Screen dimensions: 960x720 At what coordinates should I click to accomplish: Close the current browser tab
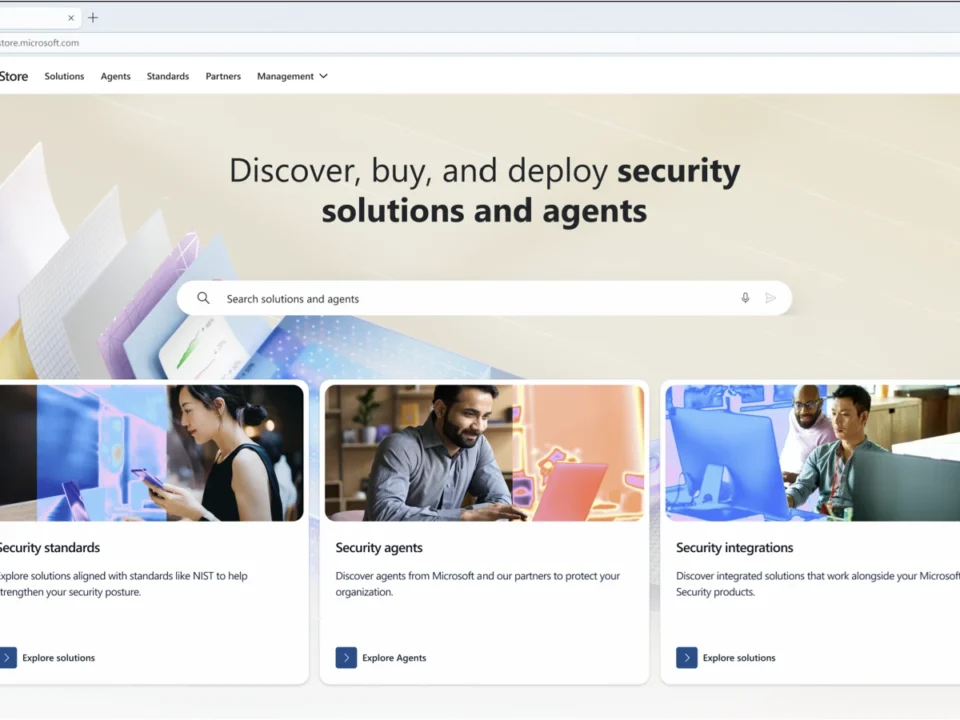tap(71, 18)
